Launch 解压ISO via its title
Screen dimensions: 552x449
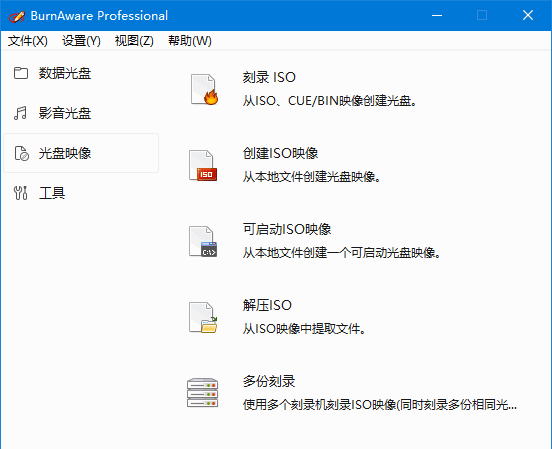(x=267, y=305)
